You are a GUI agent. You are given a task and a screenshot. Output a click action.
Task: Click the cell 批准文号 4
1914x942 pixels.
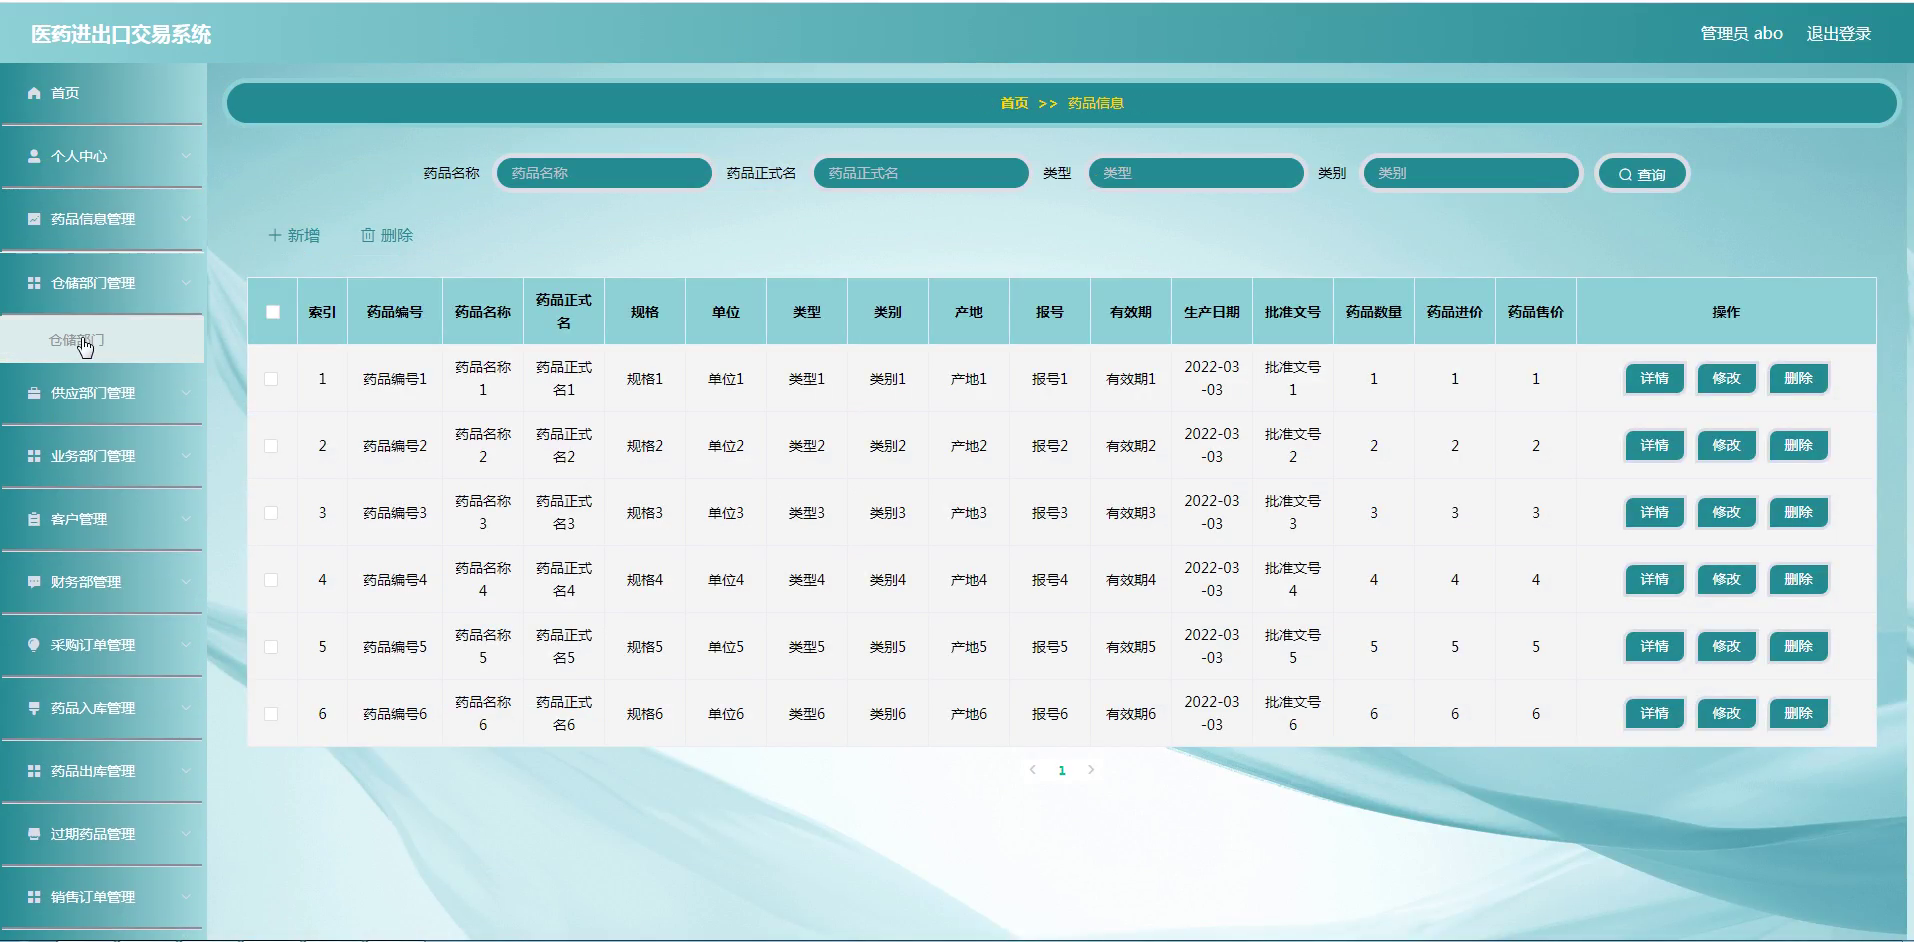(1292, 580)
